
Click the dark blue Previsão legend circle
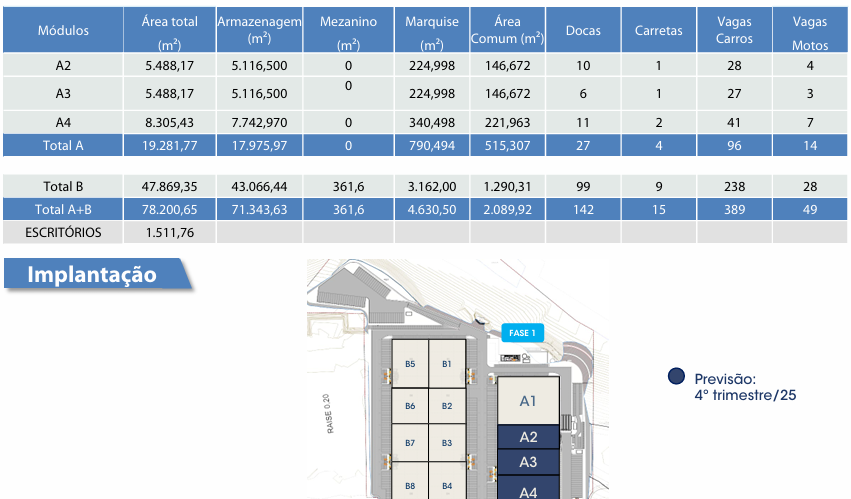point(676,377)
